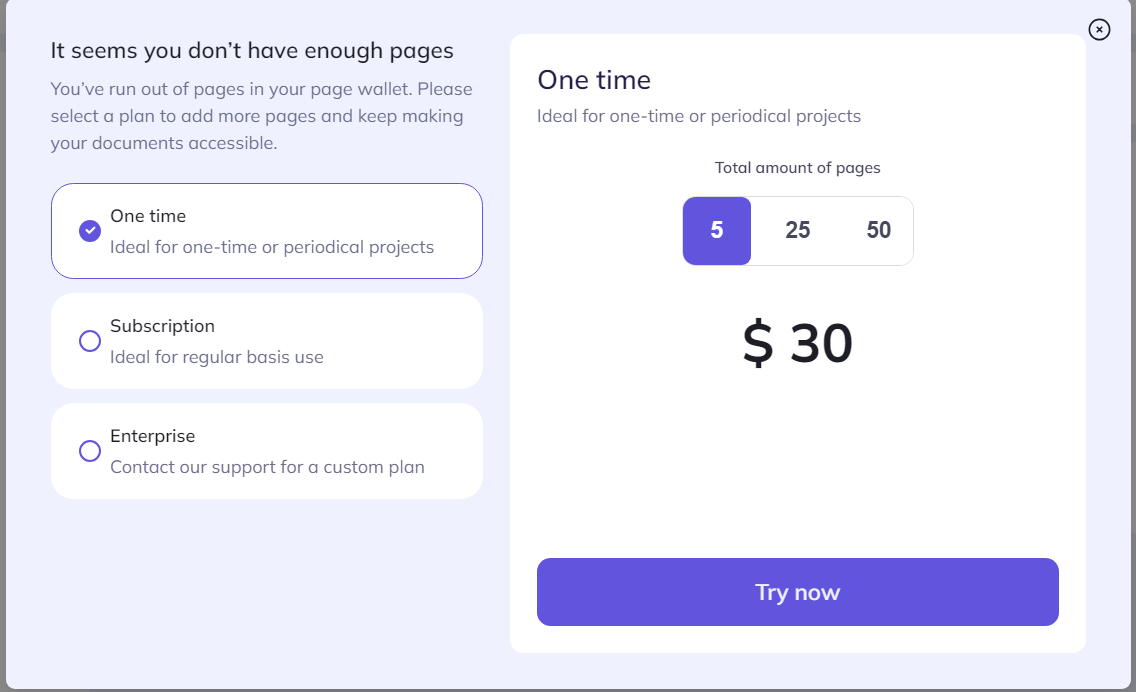This screenshot has width=1136, height=692.
Task: Select the Subscription plan radio button
Action: click(89, 340)
